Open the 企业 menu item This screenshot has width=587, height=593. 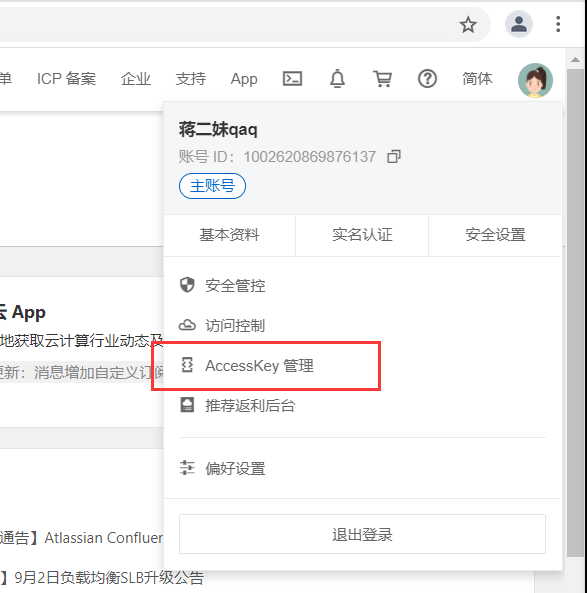(136, 79)
